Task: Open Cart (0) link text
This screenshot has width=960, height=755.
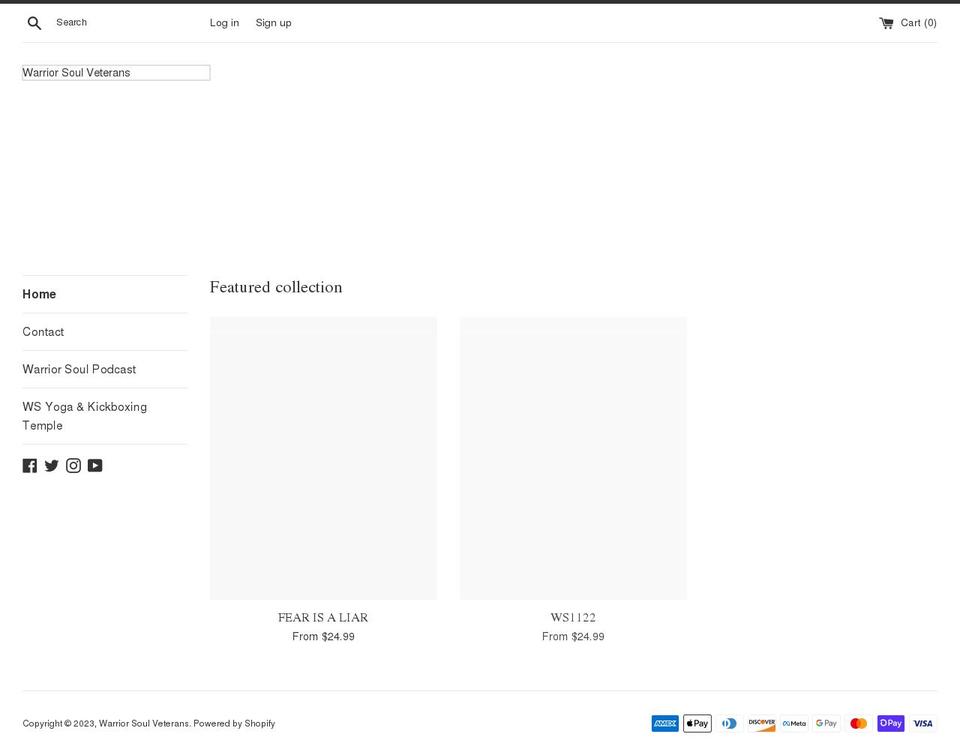Action: tap(918, 23)
